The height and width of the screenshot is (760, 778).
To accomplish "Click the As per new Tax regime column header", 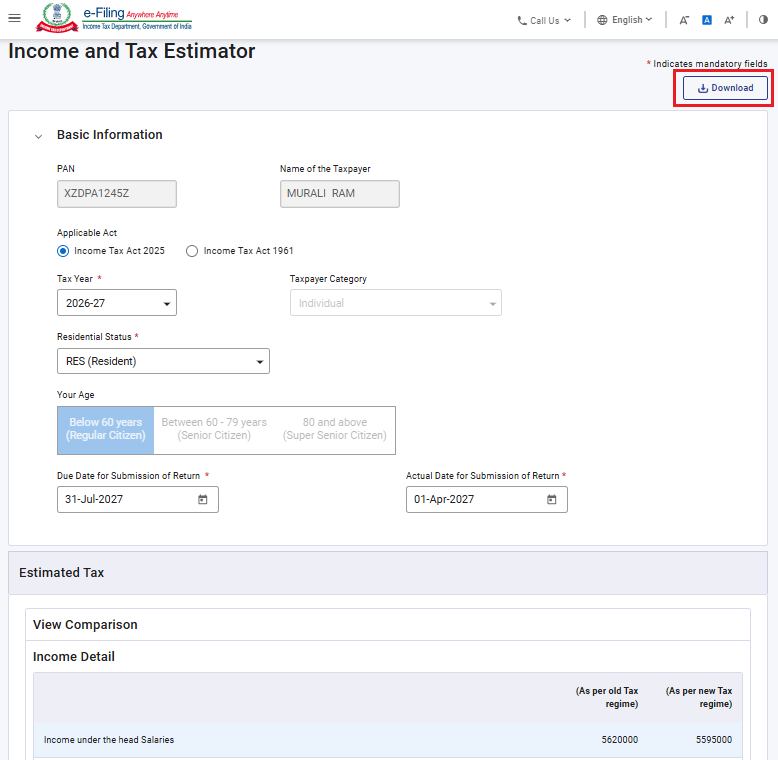I will click(699, 697).
